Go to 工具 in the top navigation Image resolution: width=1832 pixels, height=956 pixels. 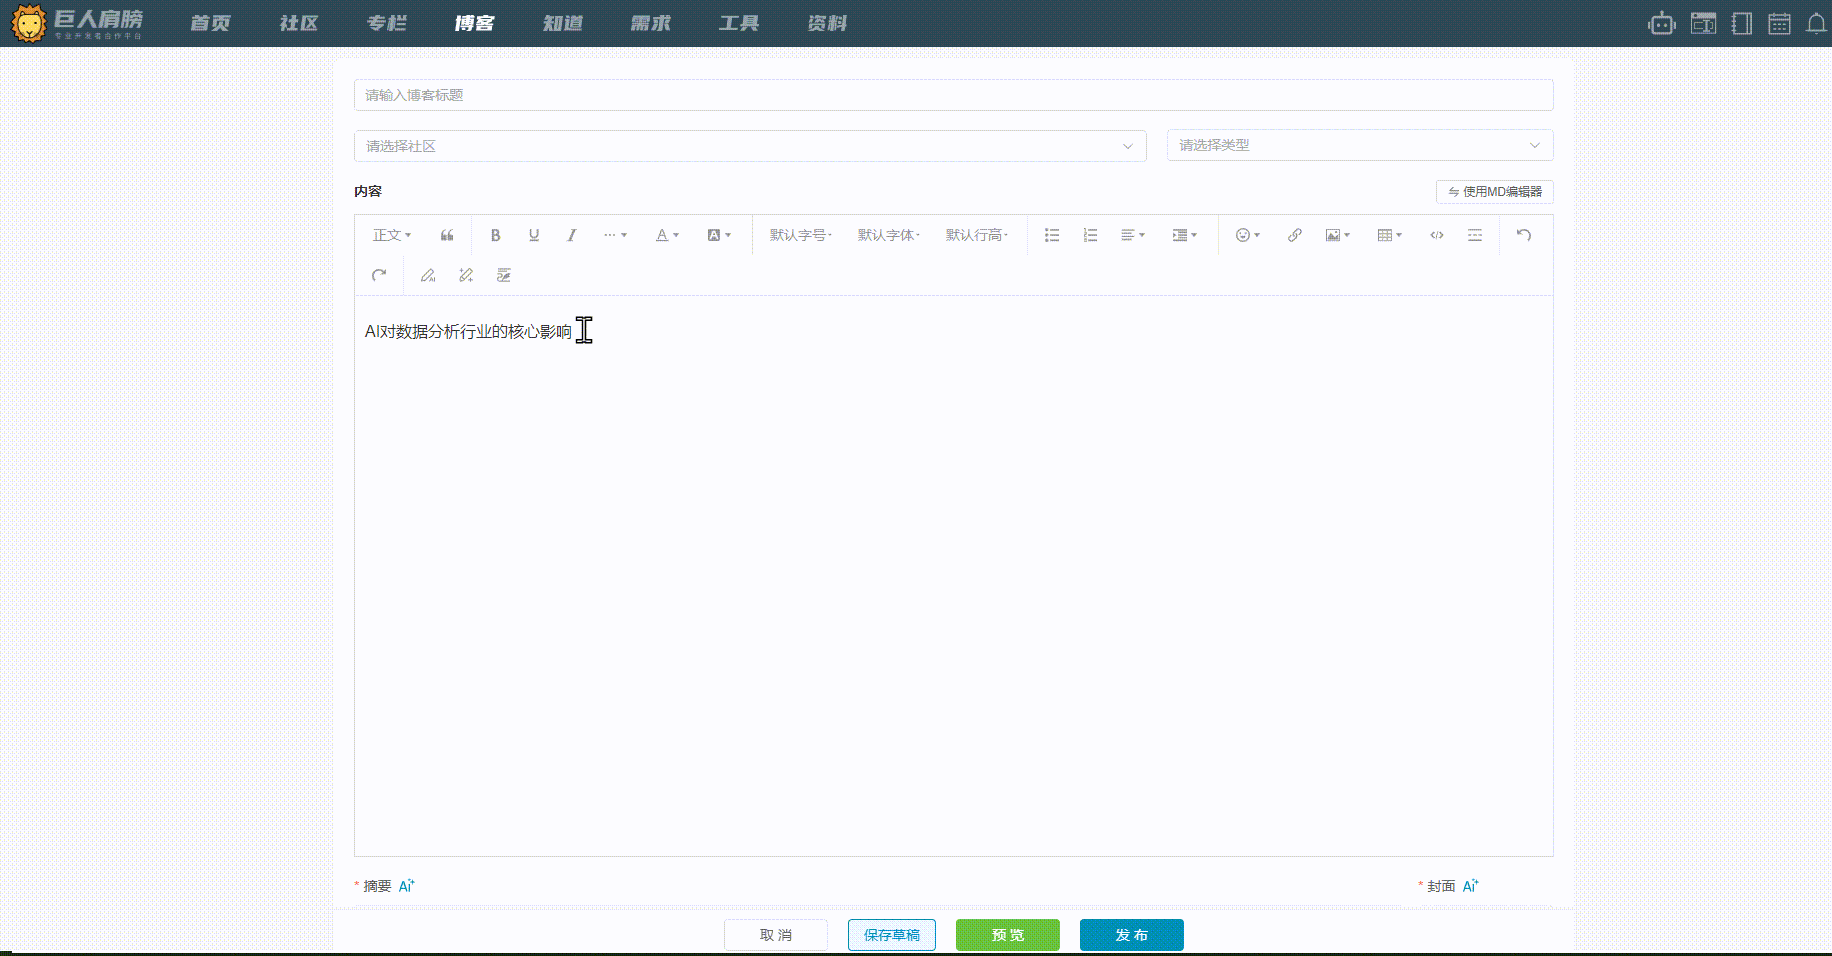click(x=738, y=23)
